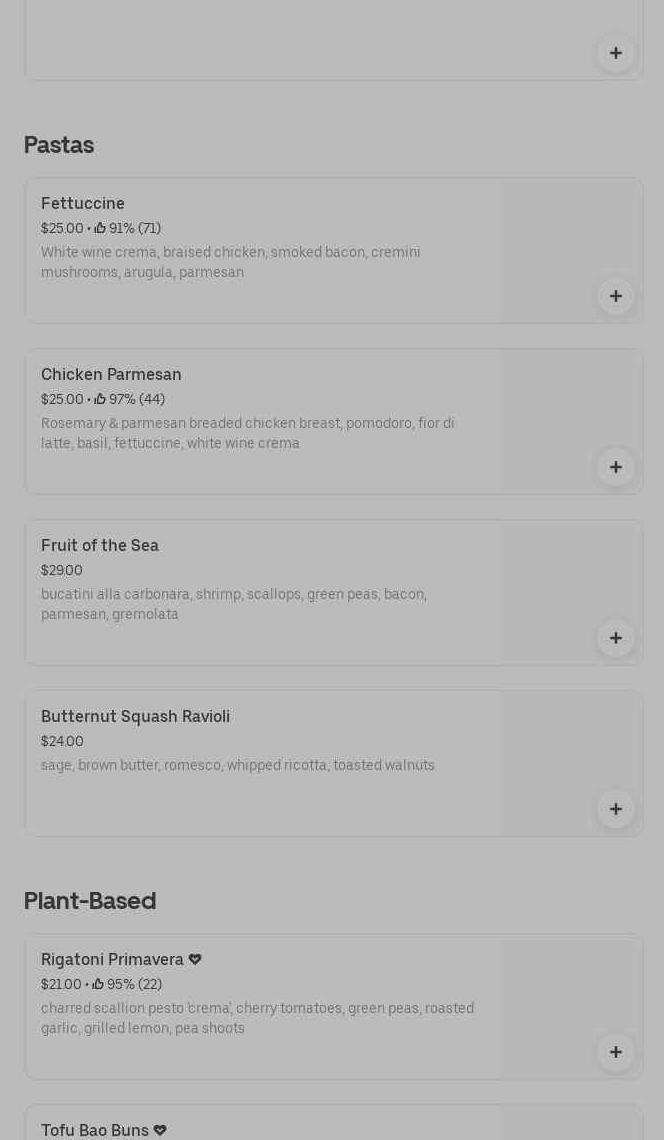Viewport: 664px width, 1140px height.
Task: Tap the plus icon on Butternut Squash Ravioli
Action: (615, 809)
